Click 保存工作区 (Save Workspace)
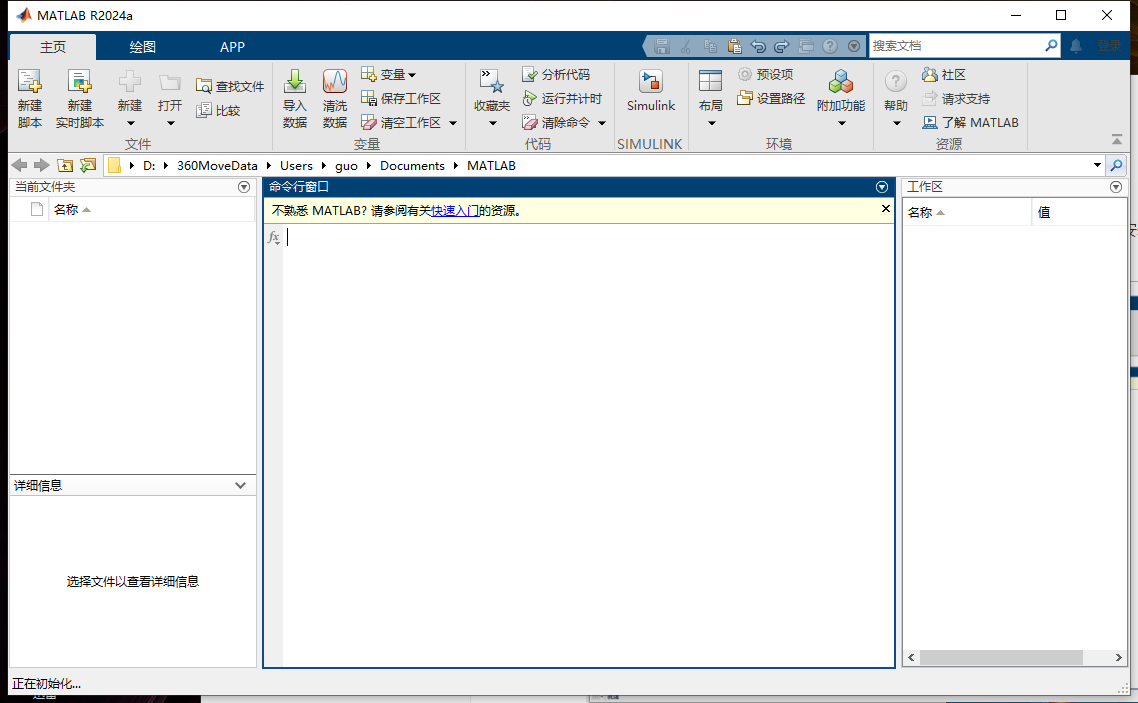Viewport: 1138px width, 703px height. (x=401, y=98)
